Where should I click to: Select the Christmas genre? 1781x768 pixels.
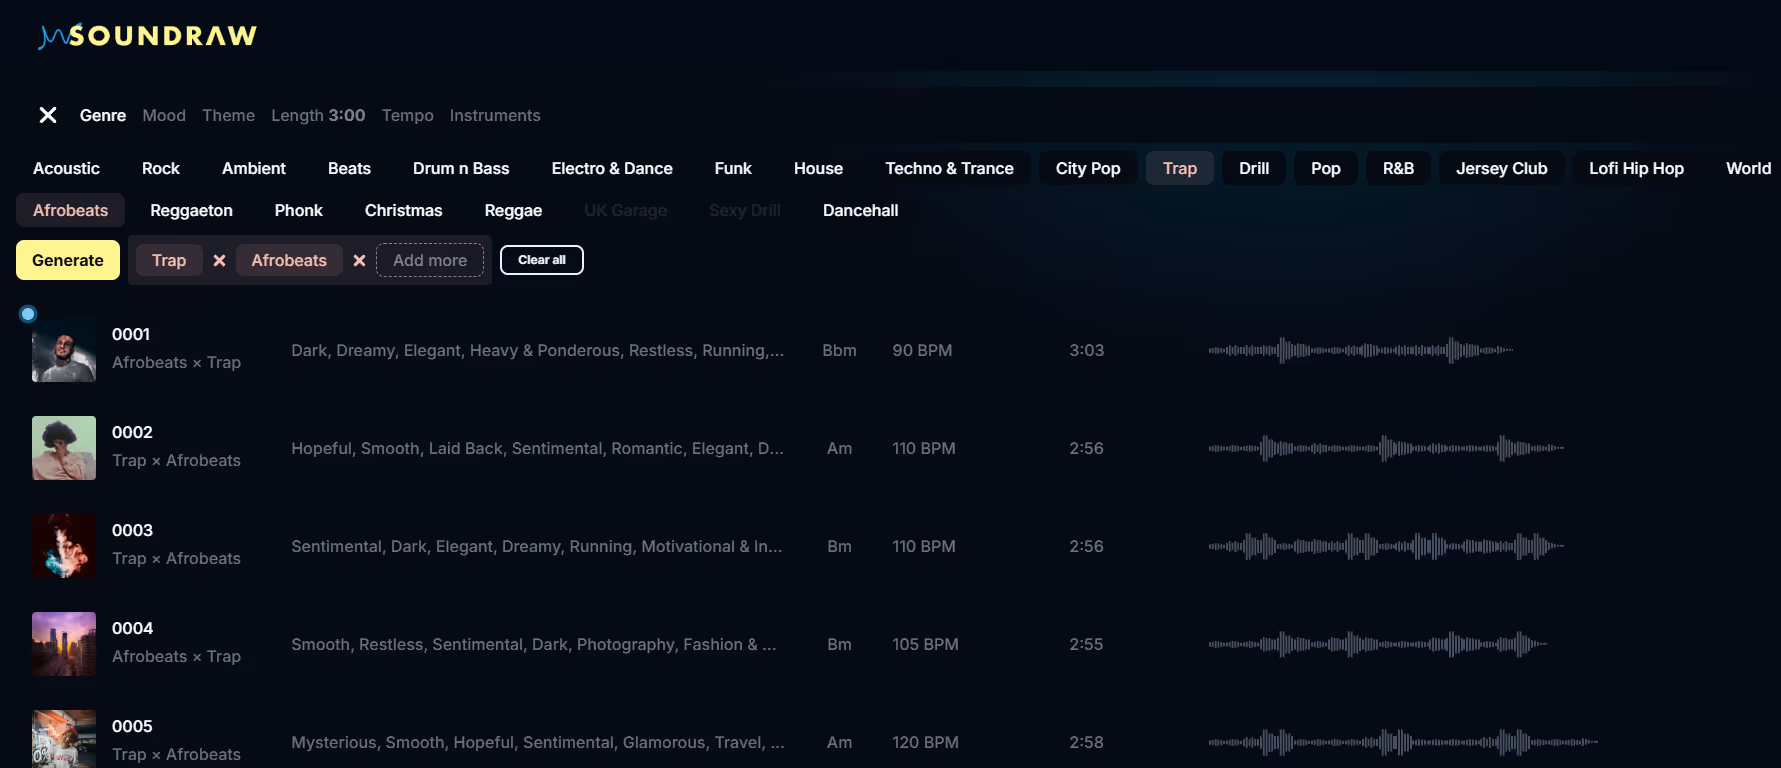click(403, 210)
